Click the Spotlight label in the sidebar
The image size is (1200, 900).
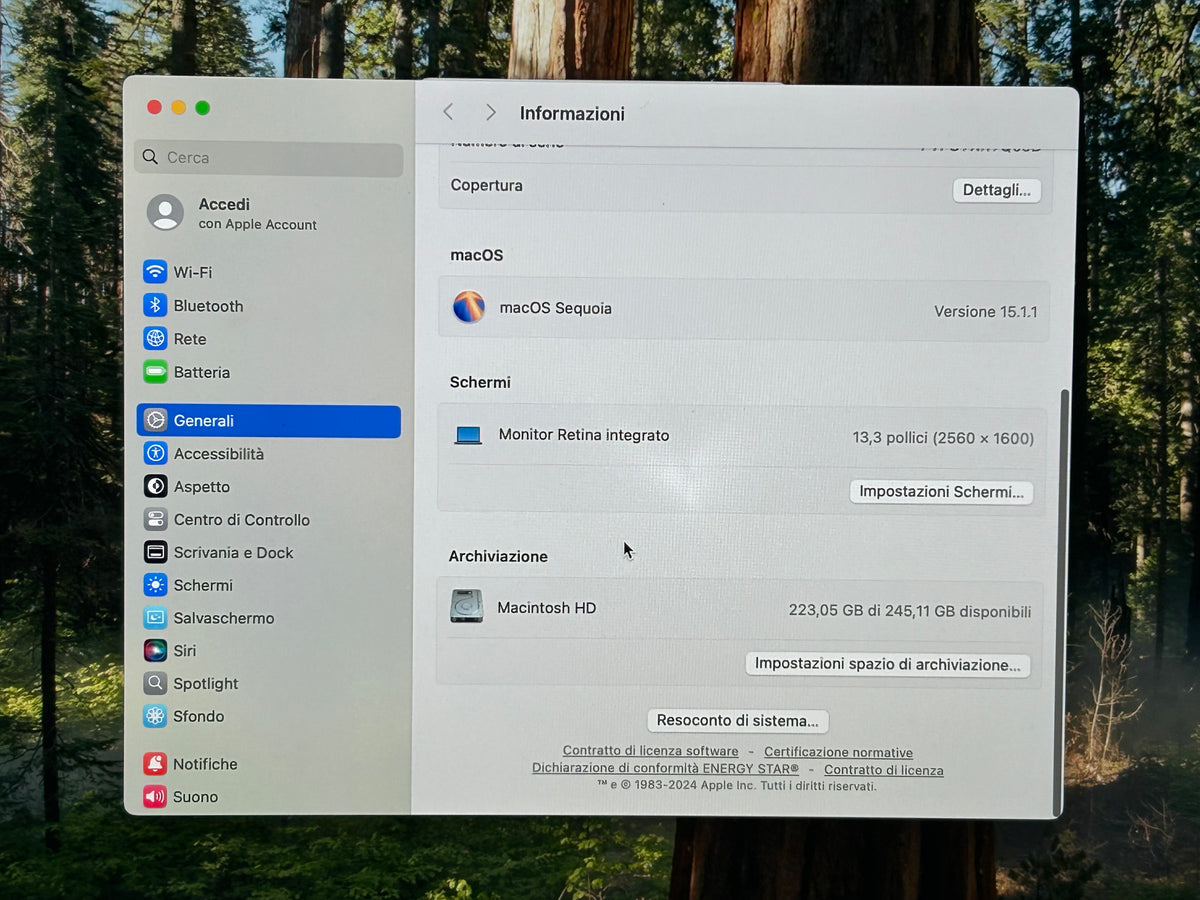(x=206, y=684)
